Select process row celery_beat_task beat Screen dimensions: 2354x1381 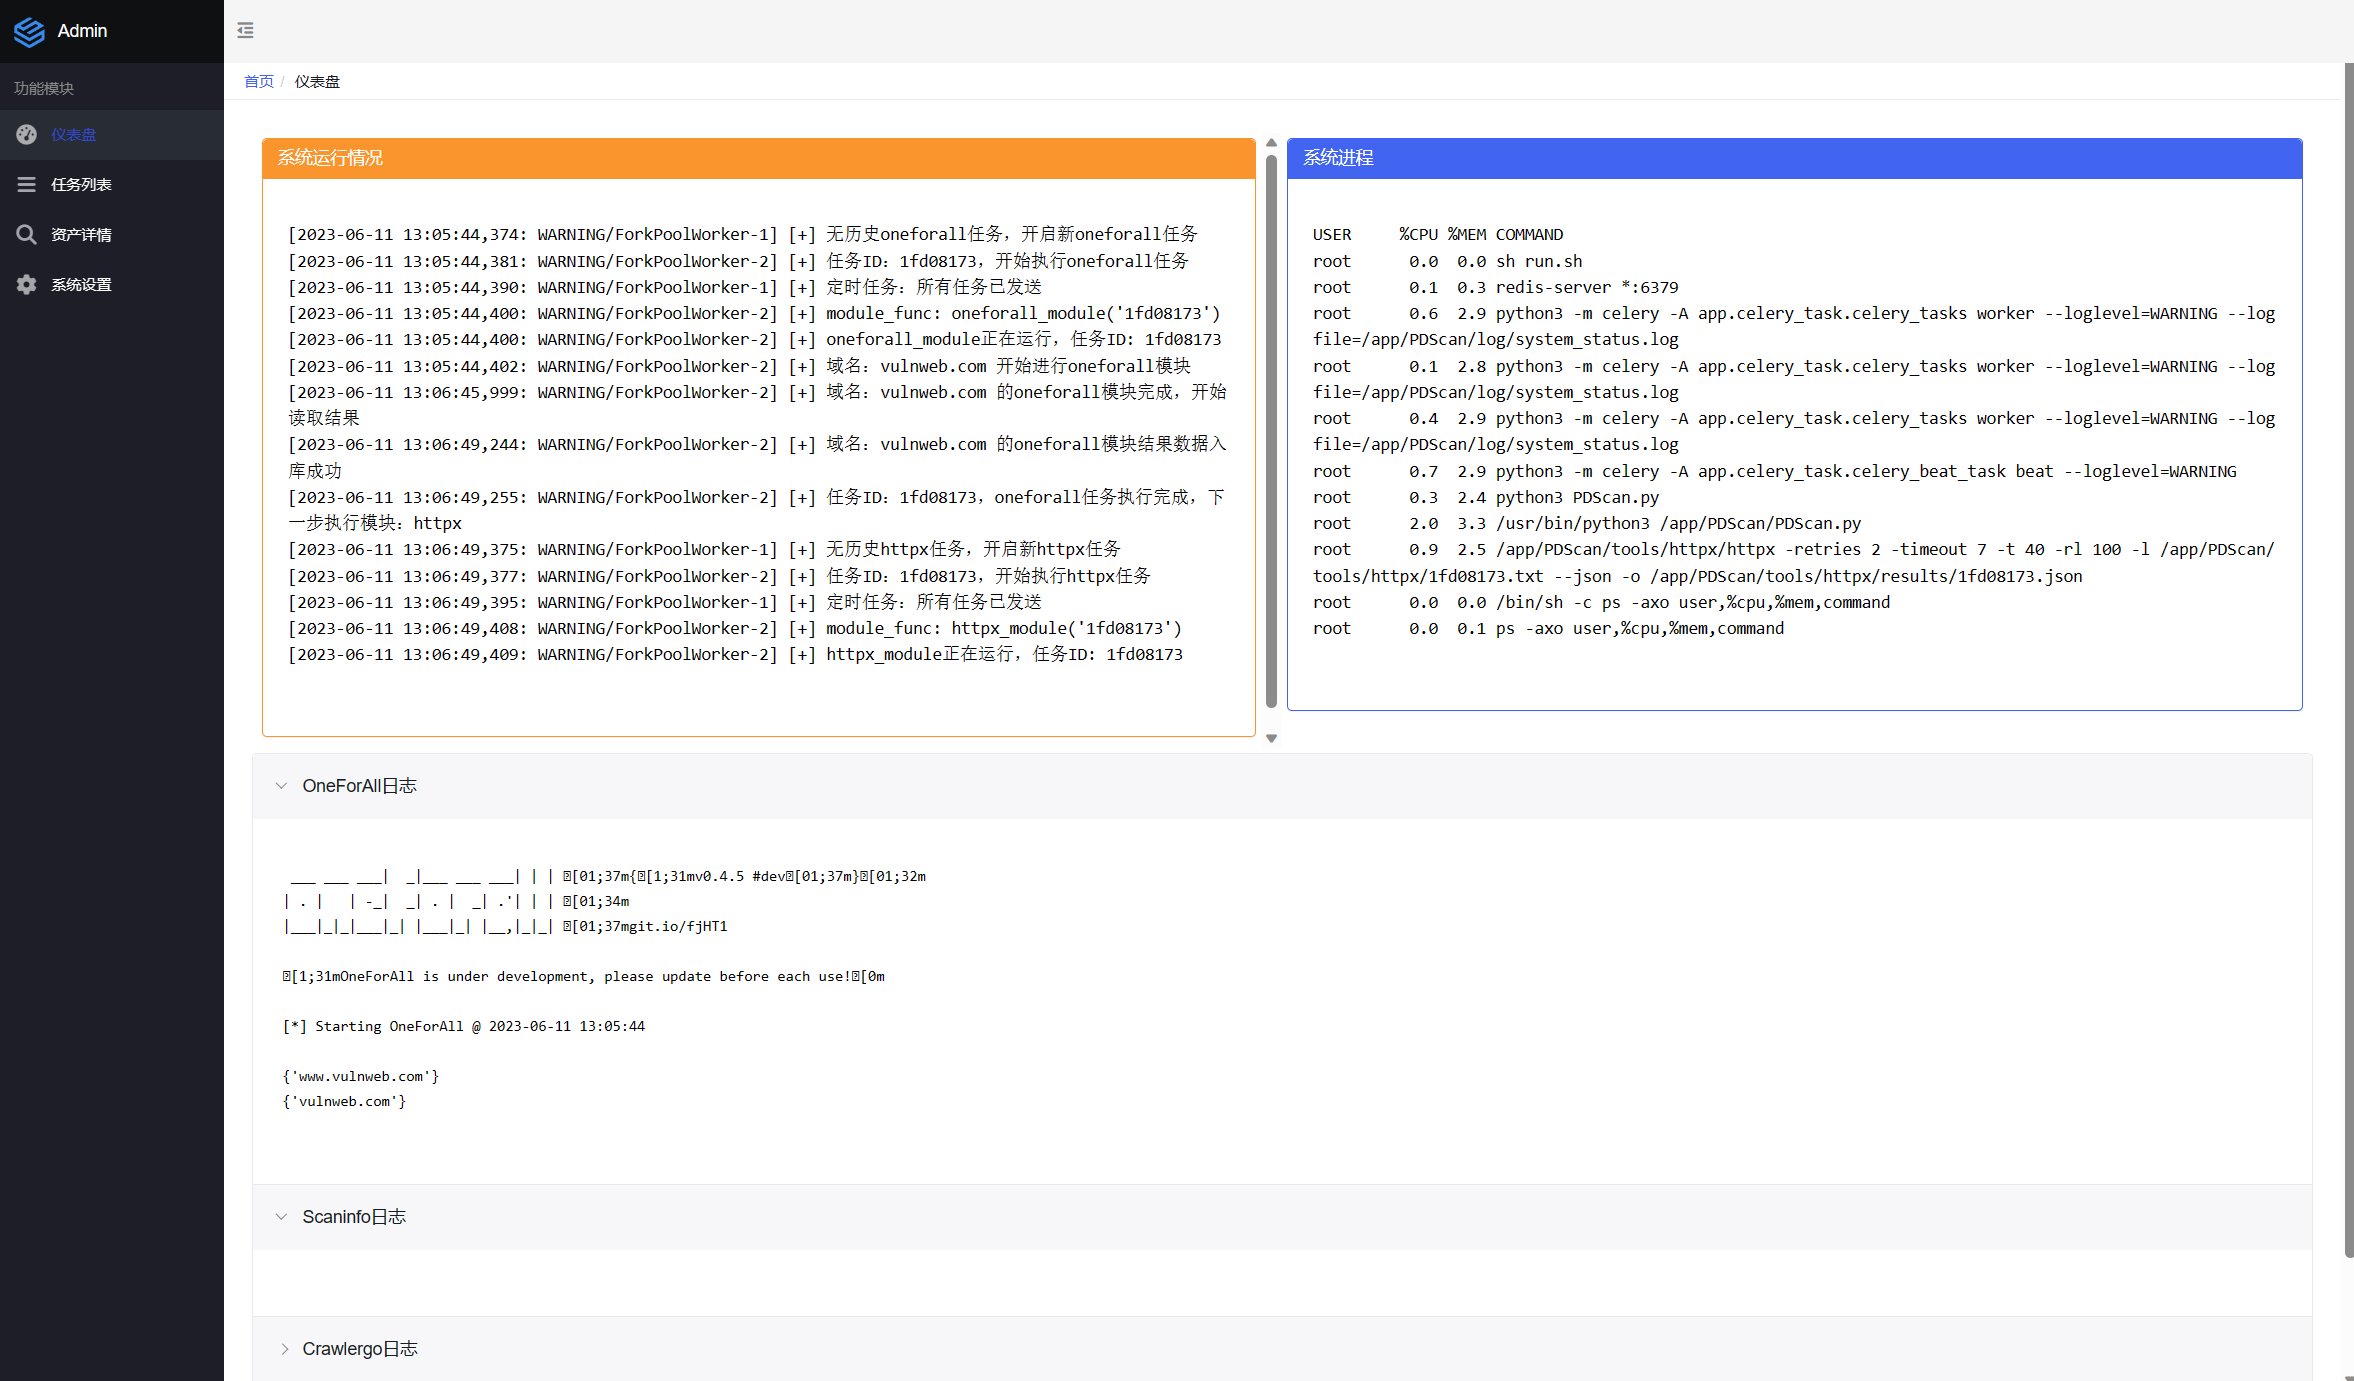pyautogui.click(x=1775, y=471)
